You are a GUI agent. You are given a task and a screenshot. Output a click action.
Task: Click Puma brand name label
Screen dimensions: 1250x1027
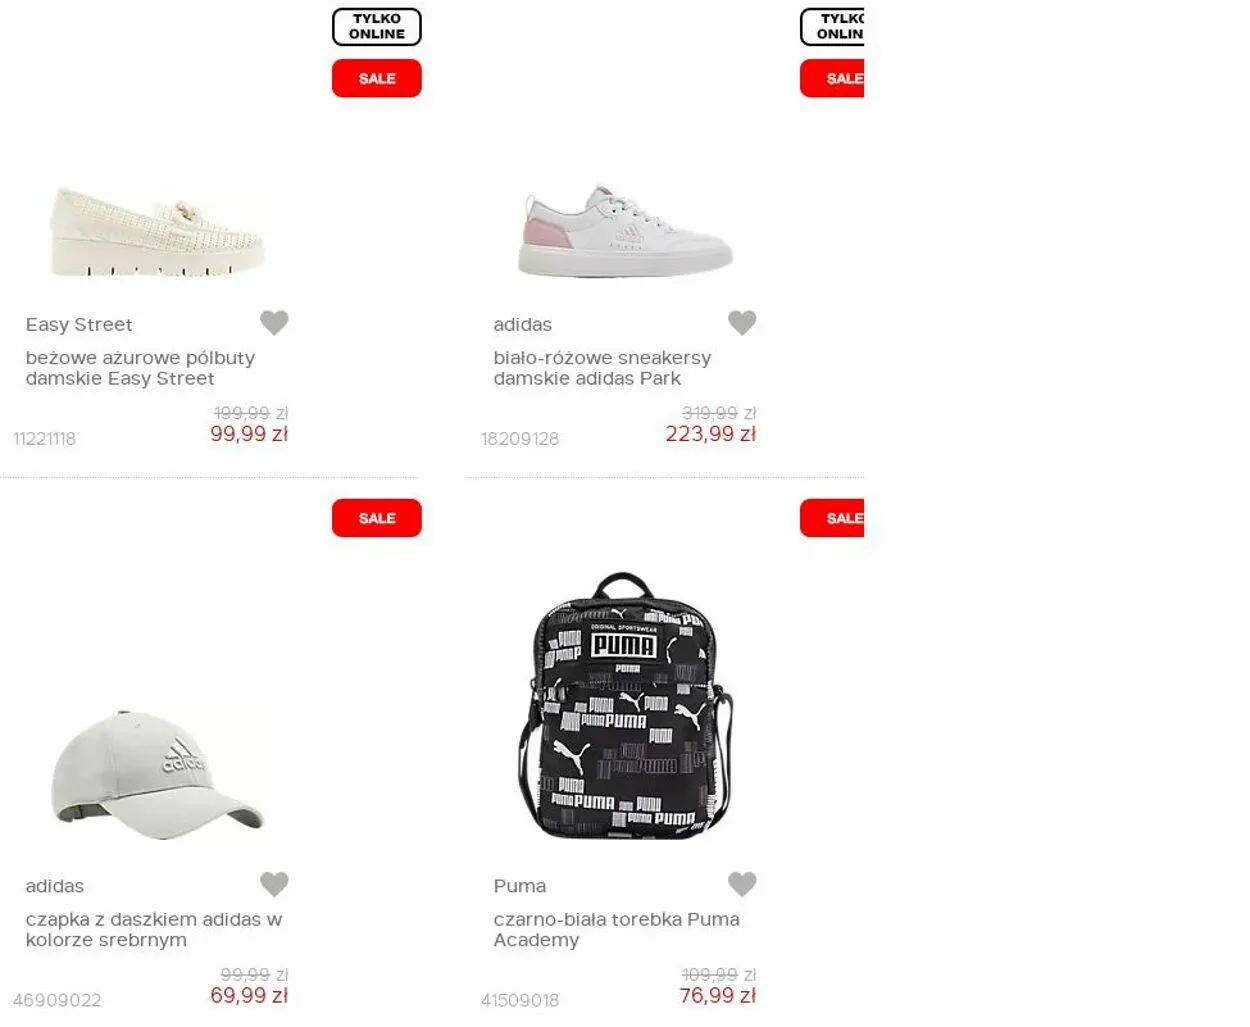(x=520, y=886)
